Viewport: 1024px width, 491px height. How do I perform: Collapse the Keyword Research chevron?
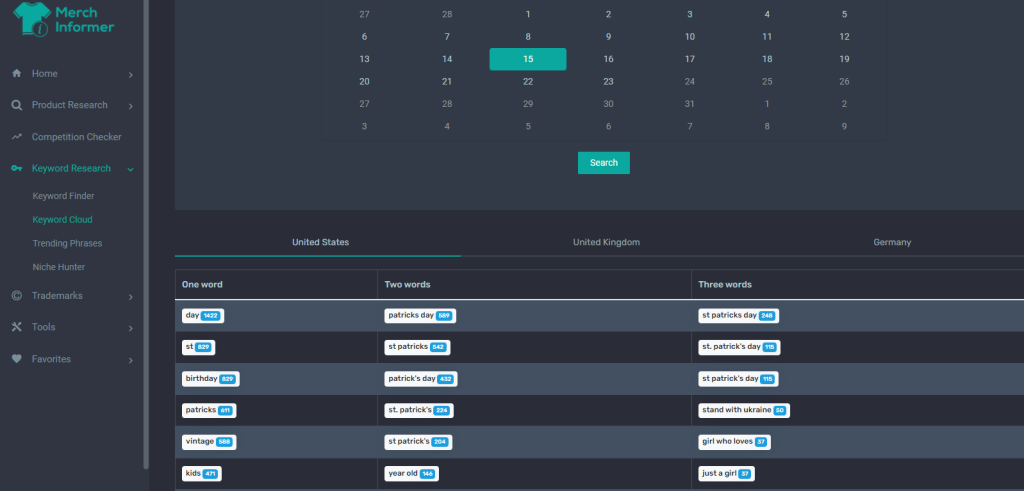click(x=131, y=170)
